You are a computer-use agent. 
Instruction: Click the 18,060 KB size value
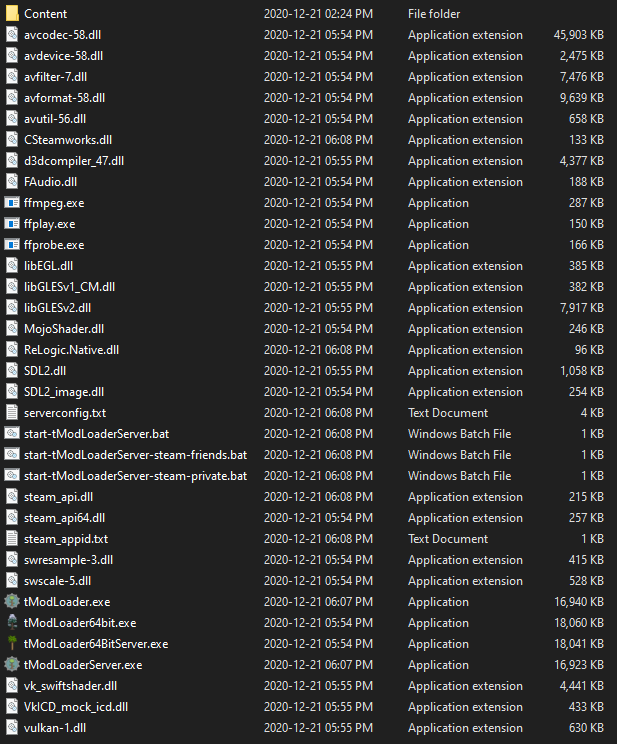[579, 623]
